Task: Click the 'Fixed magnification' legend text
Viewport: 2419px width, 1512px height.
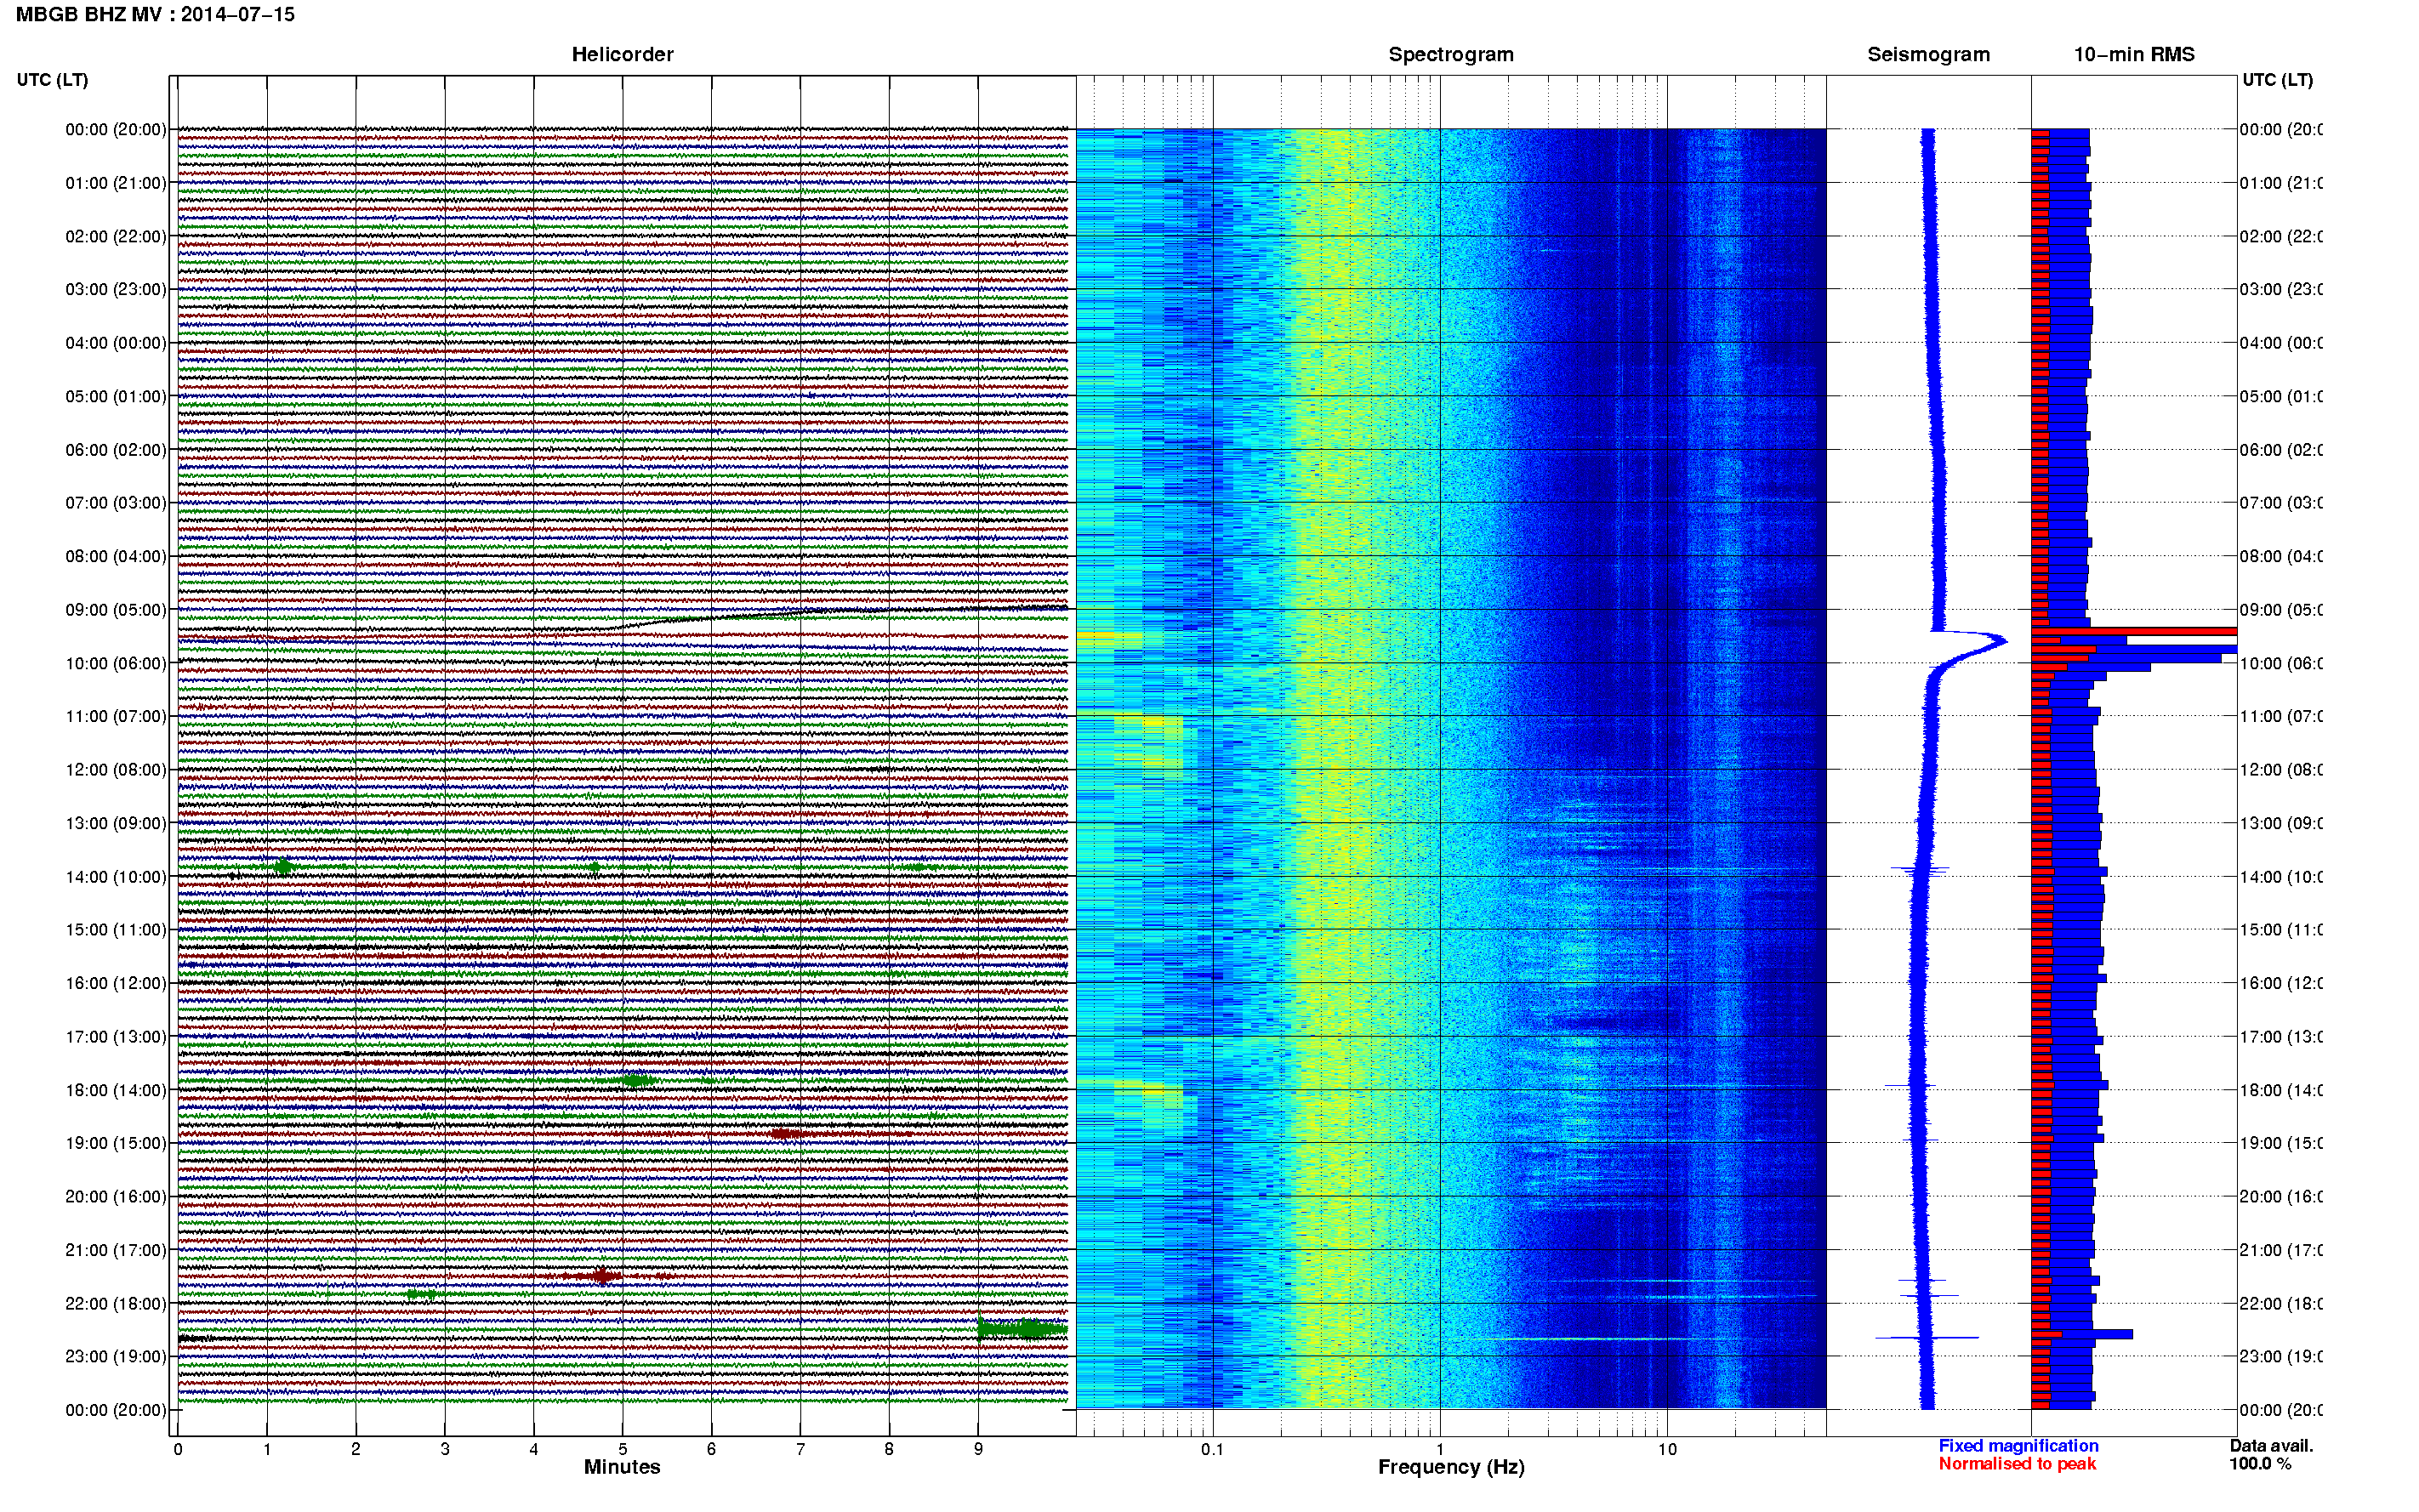Action: pyautogui.click(x=2018, y=1446)
